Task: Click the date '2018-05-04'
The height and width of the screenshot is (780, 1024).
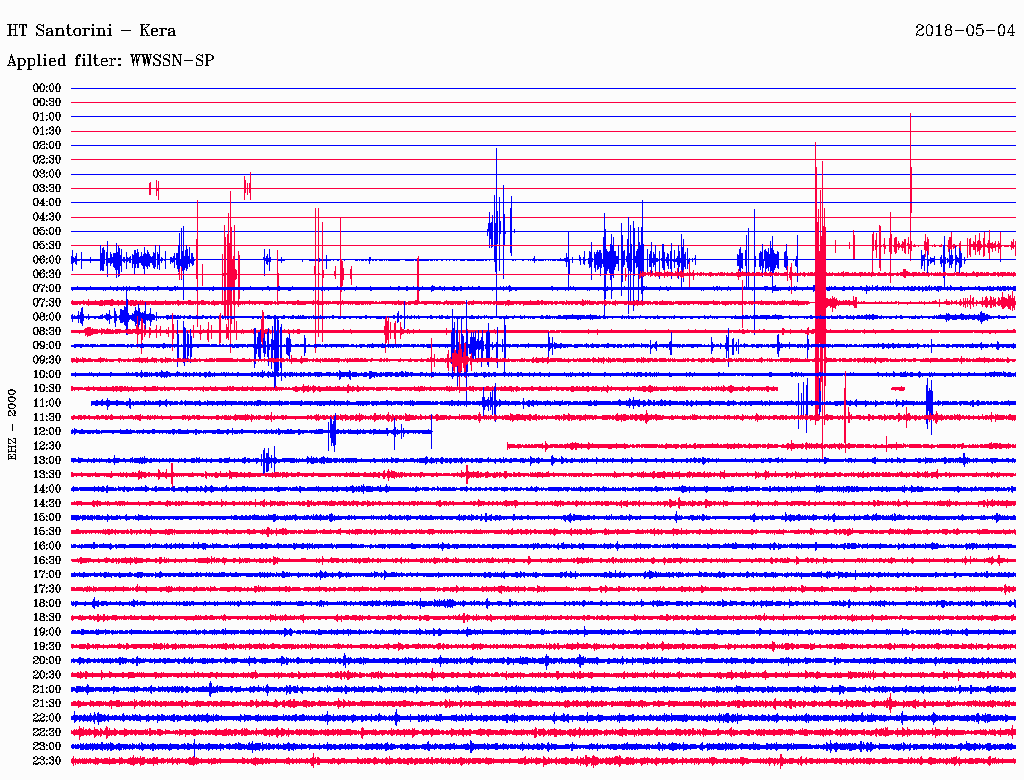Action: point(965,31)
